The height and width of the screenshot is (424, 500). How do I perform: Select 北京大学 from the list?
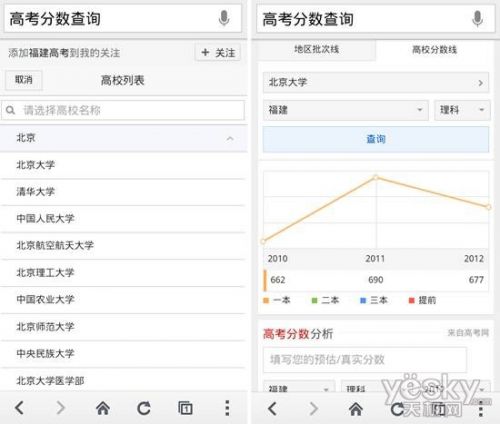[x=123, y=165]
